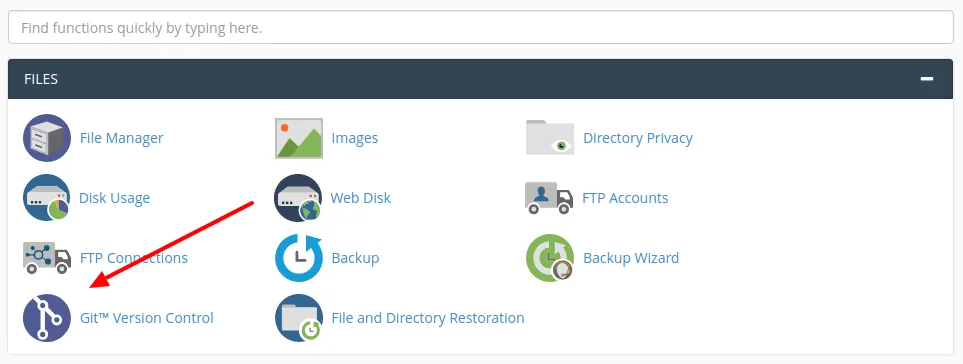Click the Images mountain icon
Viewport: 963px width, 364px height.
pos(298,138)
